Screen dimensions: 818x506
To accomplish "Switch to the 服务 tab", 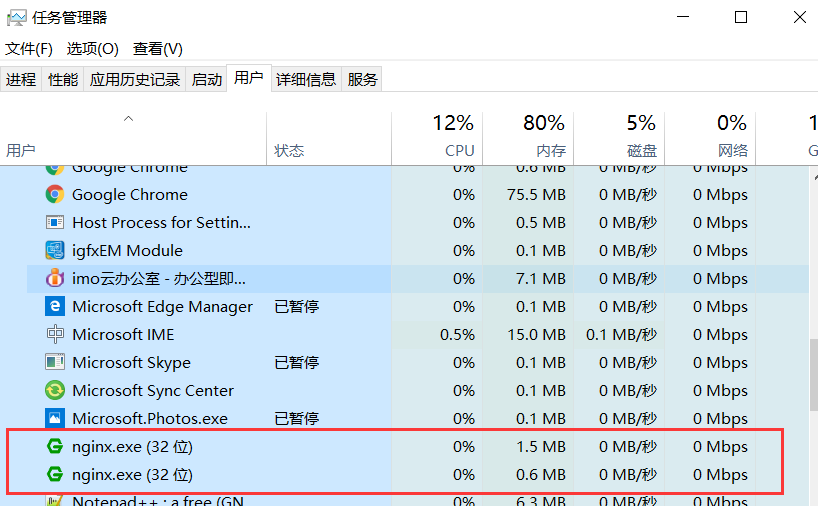I will point(362,79).
